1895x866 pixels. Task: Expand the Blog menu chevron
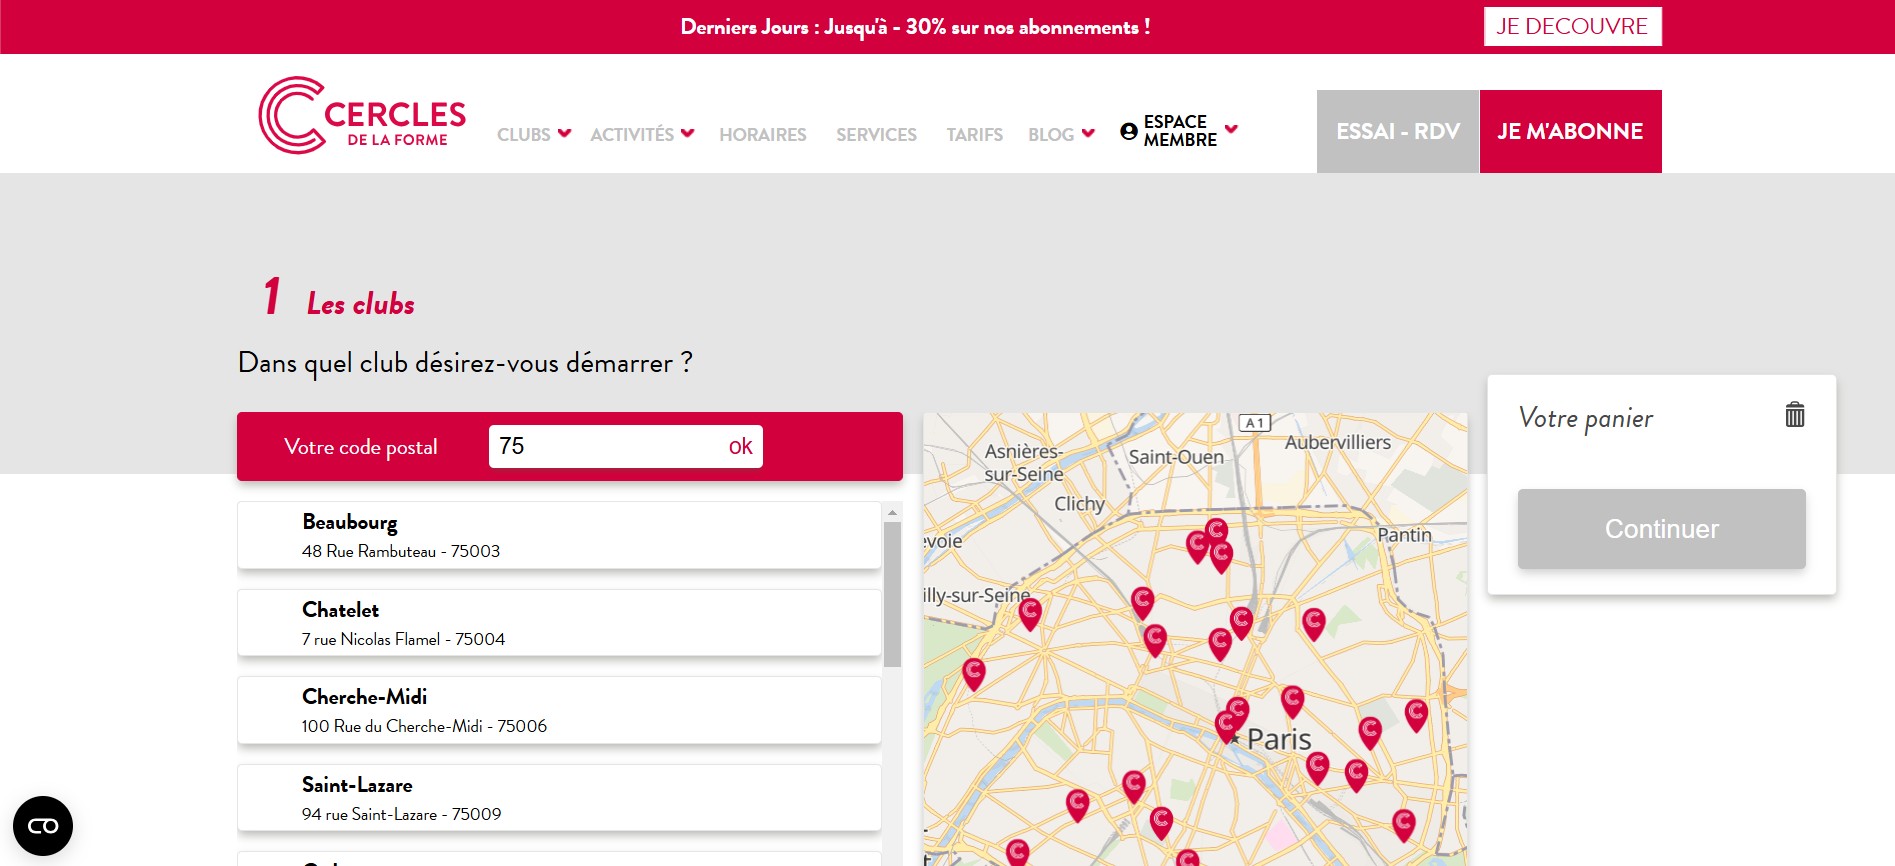coord(1088,133)
